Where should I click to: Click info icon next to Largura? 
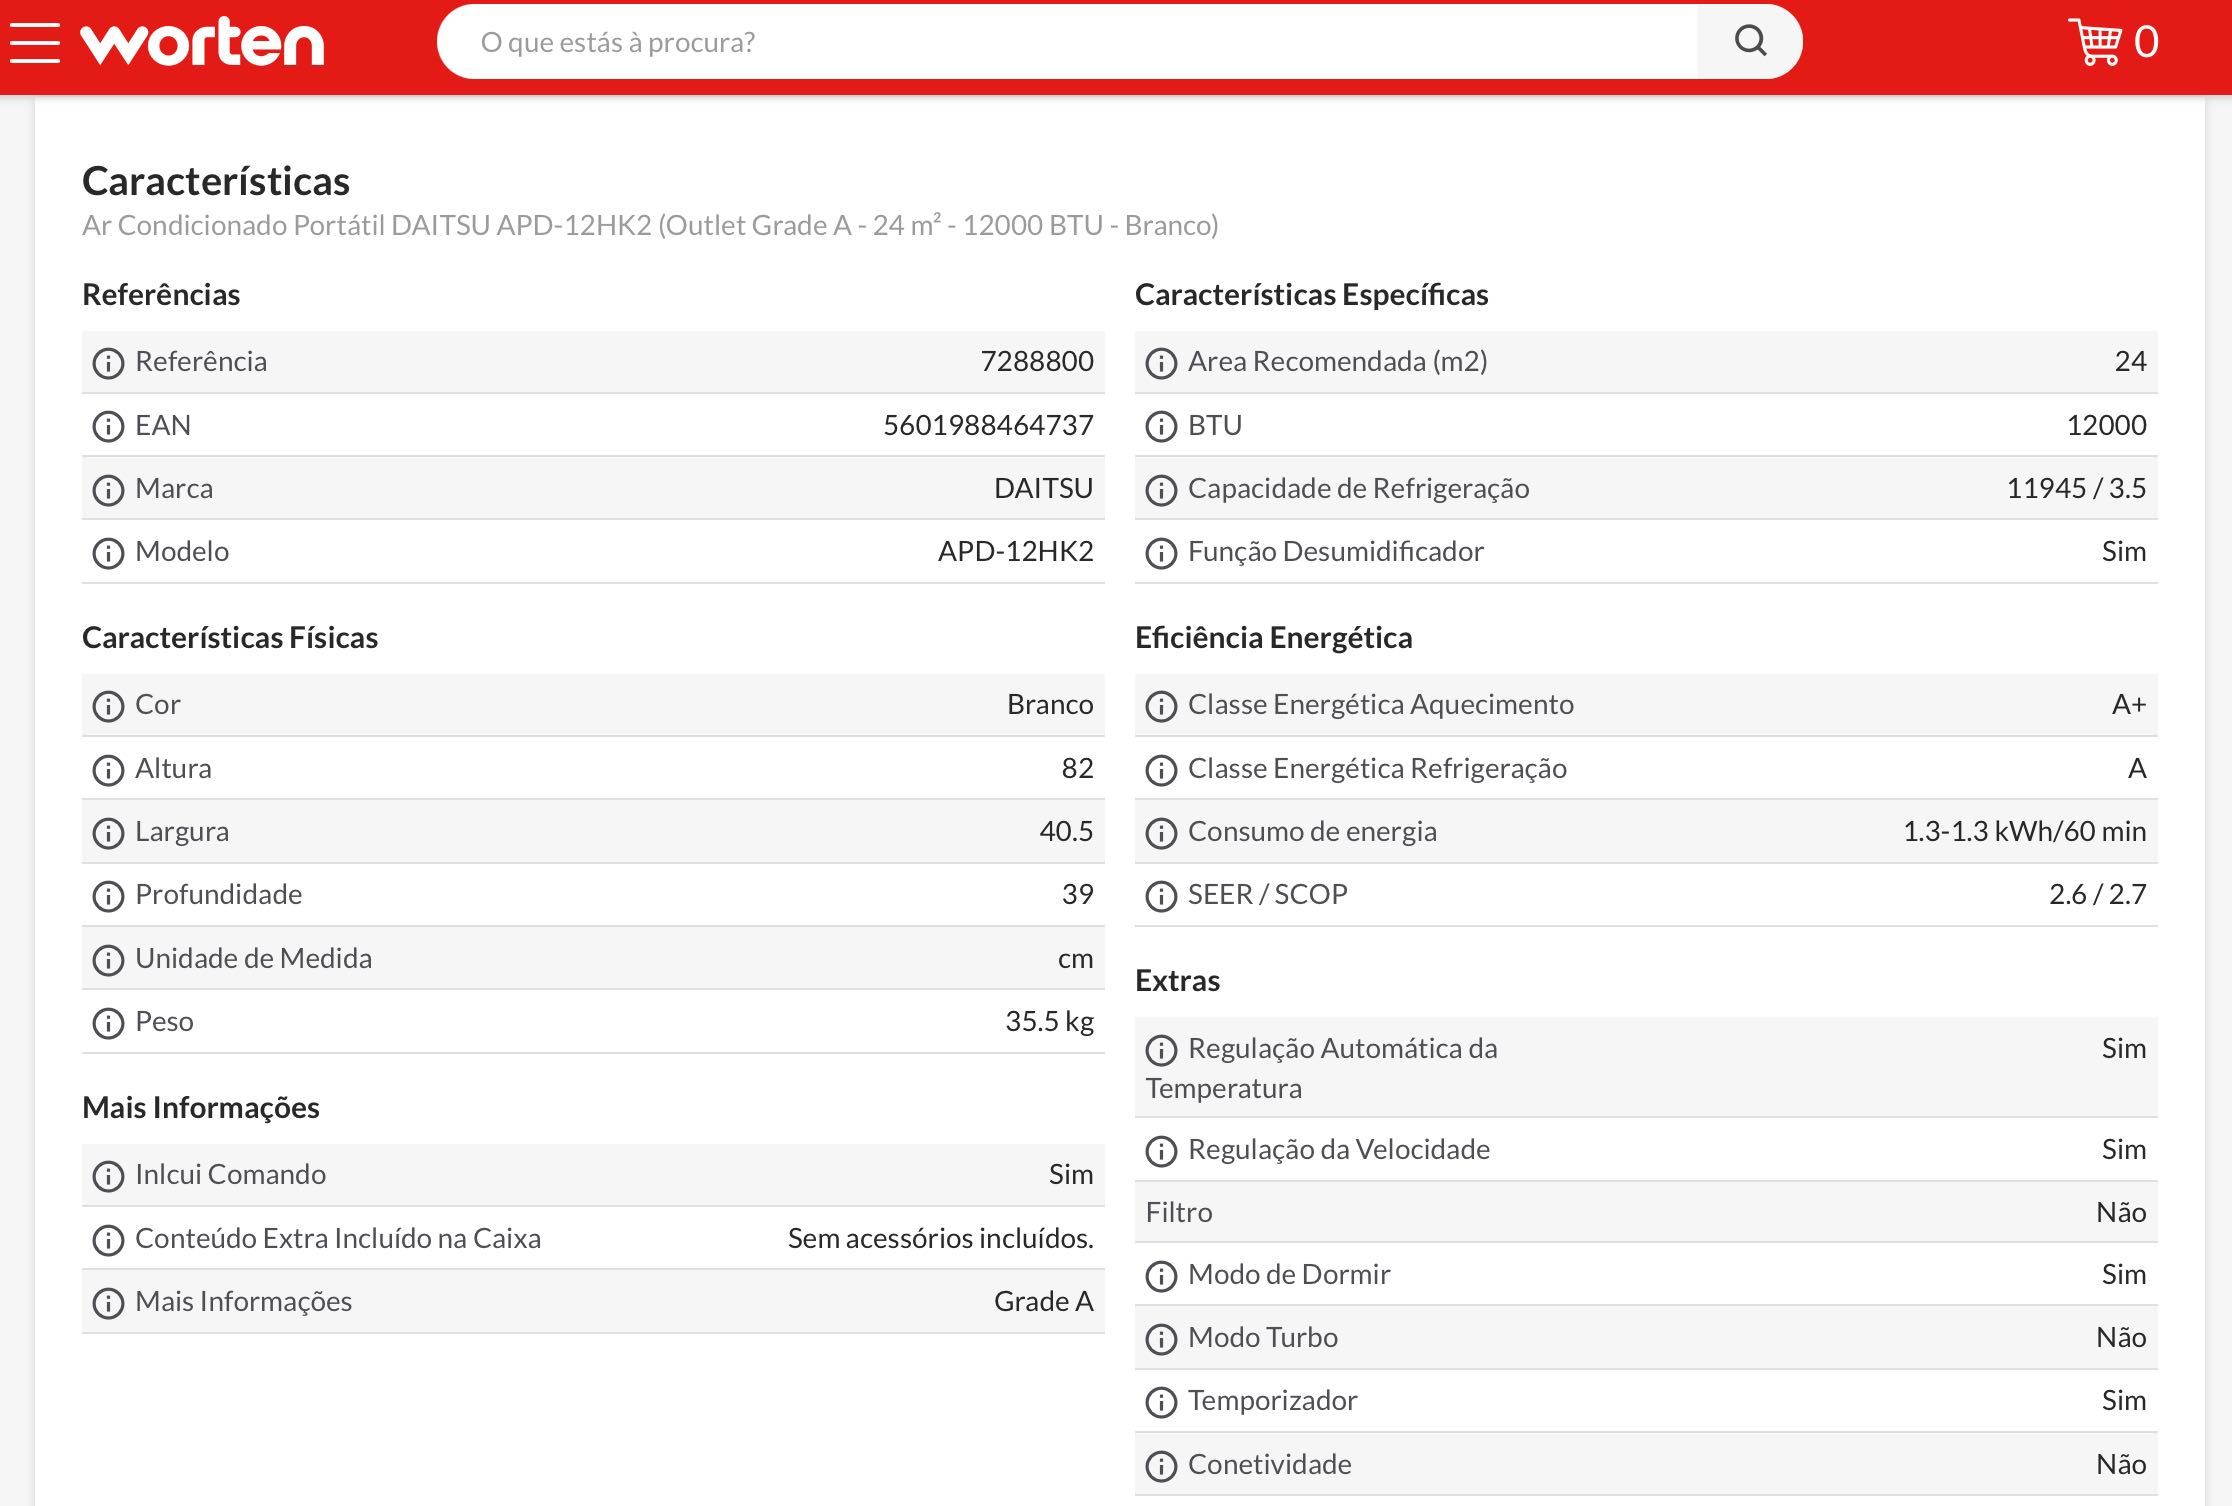[108, 833]
